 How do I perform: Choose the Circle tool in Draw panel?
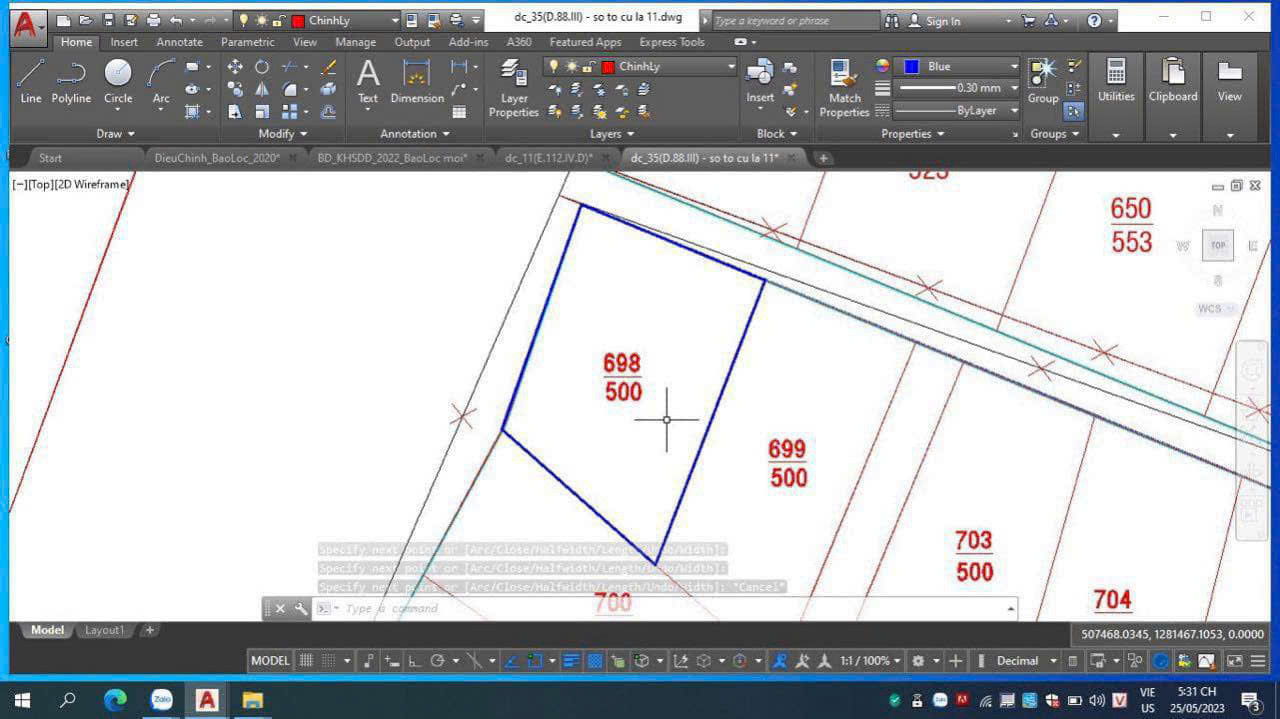point(118,80)
